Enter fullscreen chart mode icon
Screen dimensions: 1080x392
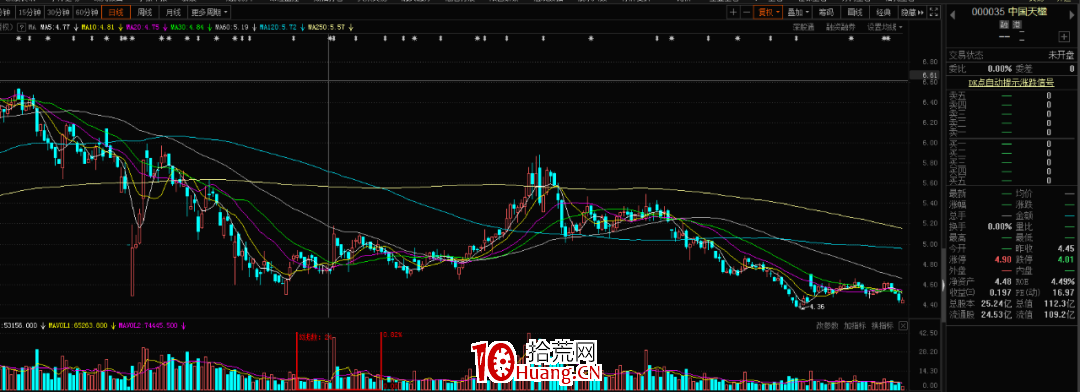(933, 12)
